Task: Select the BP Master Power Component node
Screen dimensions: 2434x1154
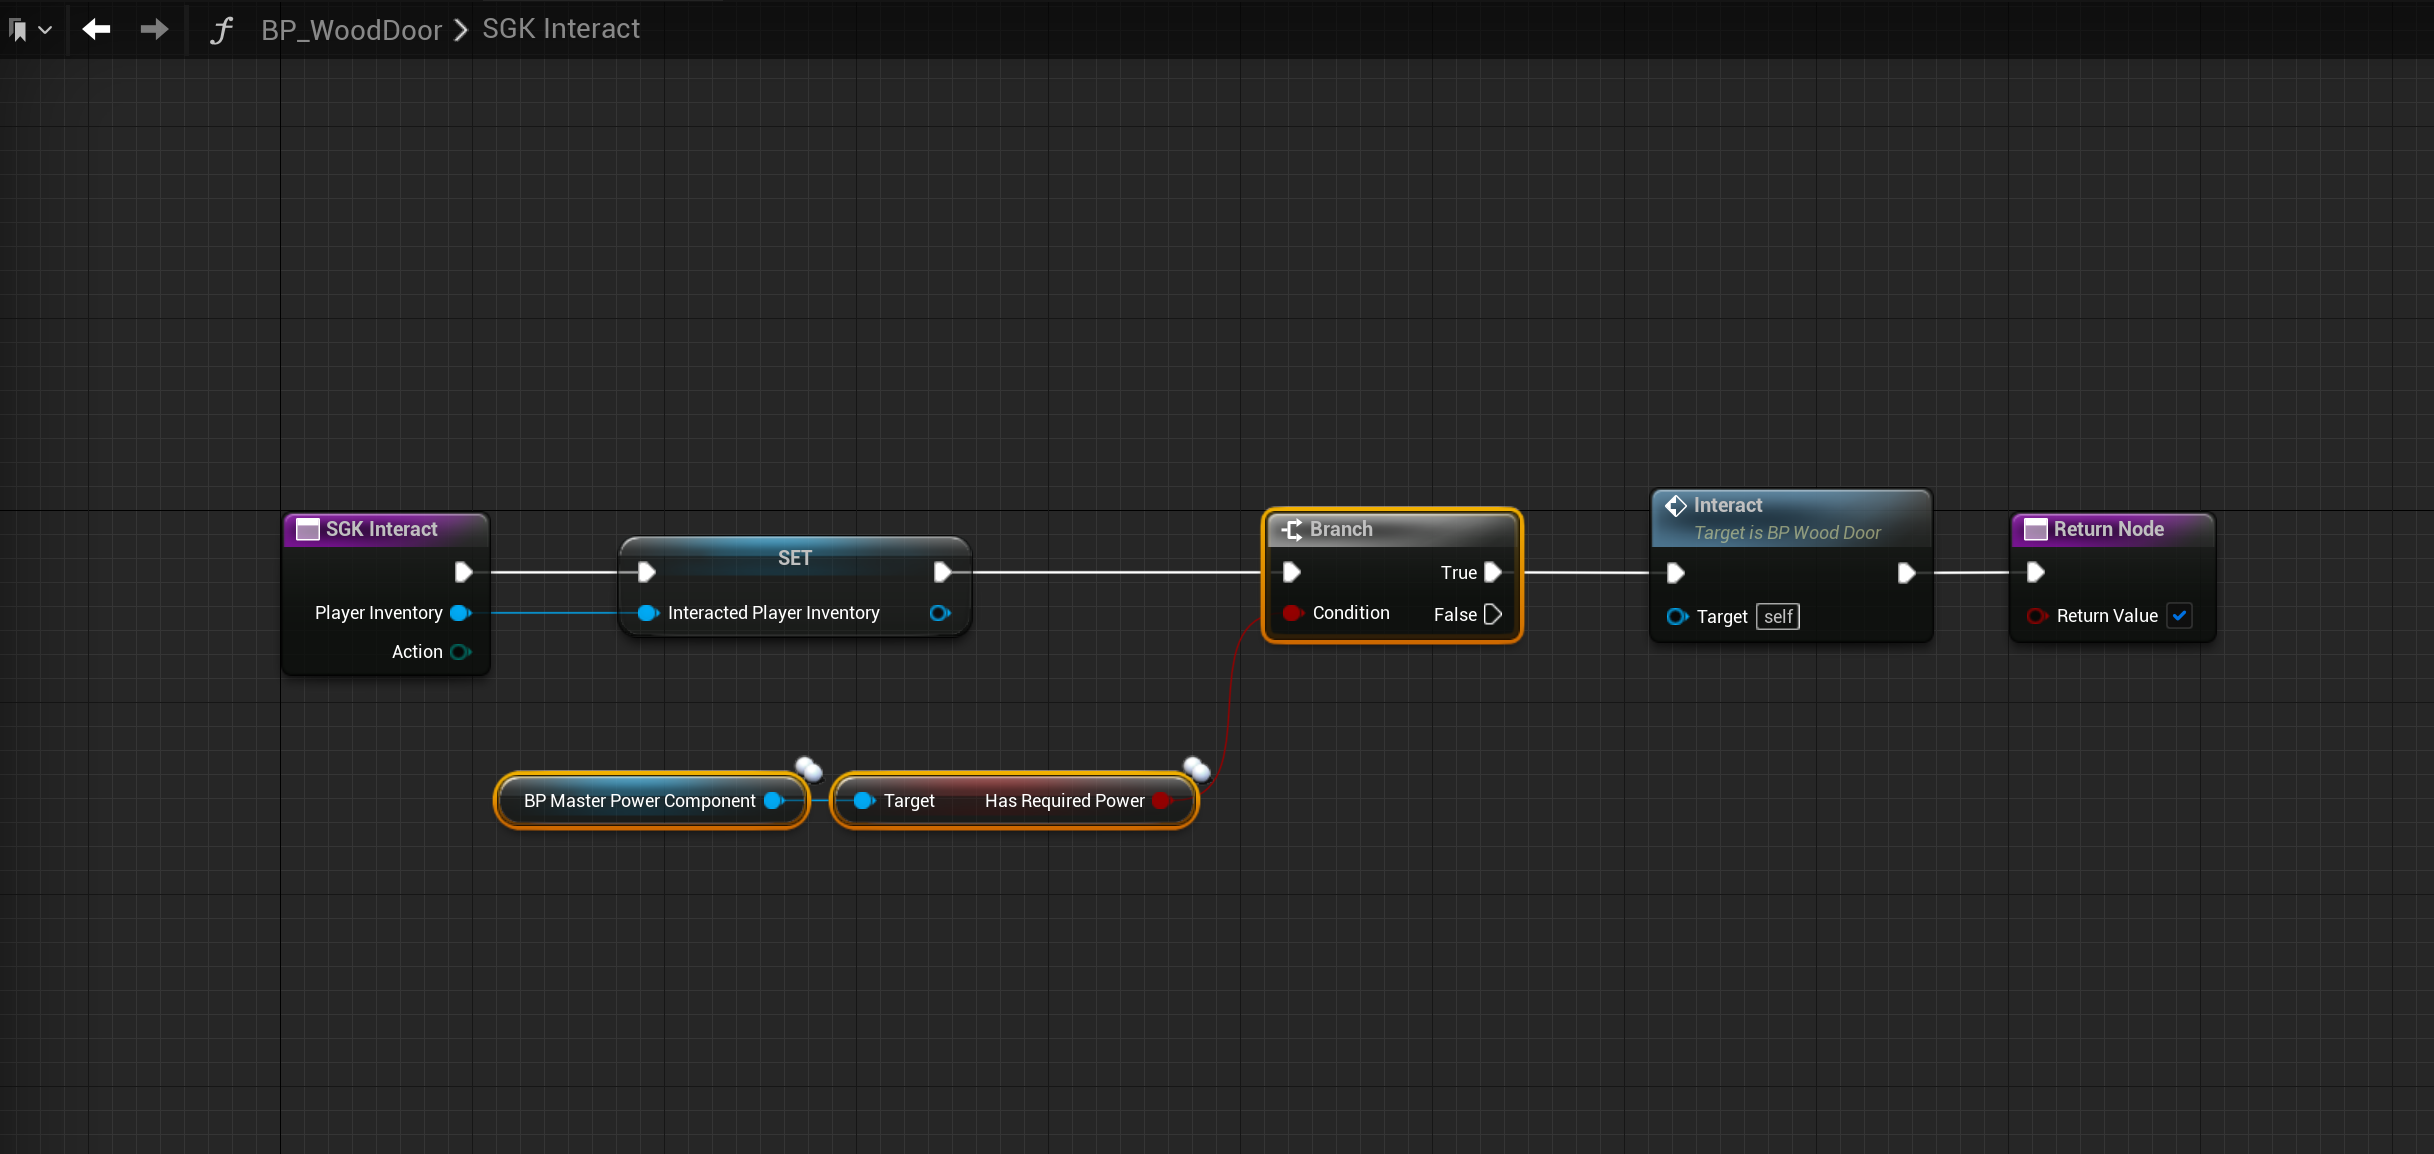Action: pyautogui.click(x=639, y=801)
